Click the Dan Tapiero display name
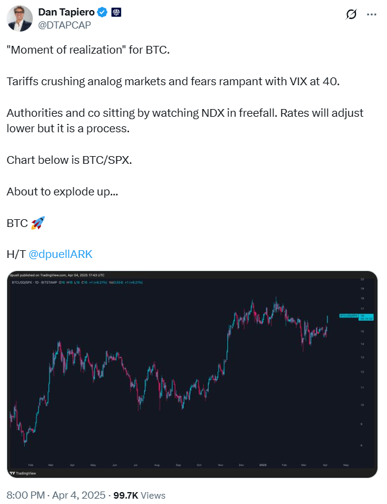387x504 pixels. pyautogui.click(x=66, y=12)
